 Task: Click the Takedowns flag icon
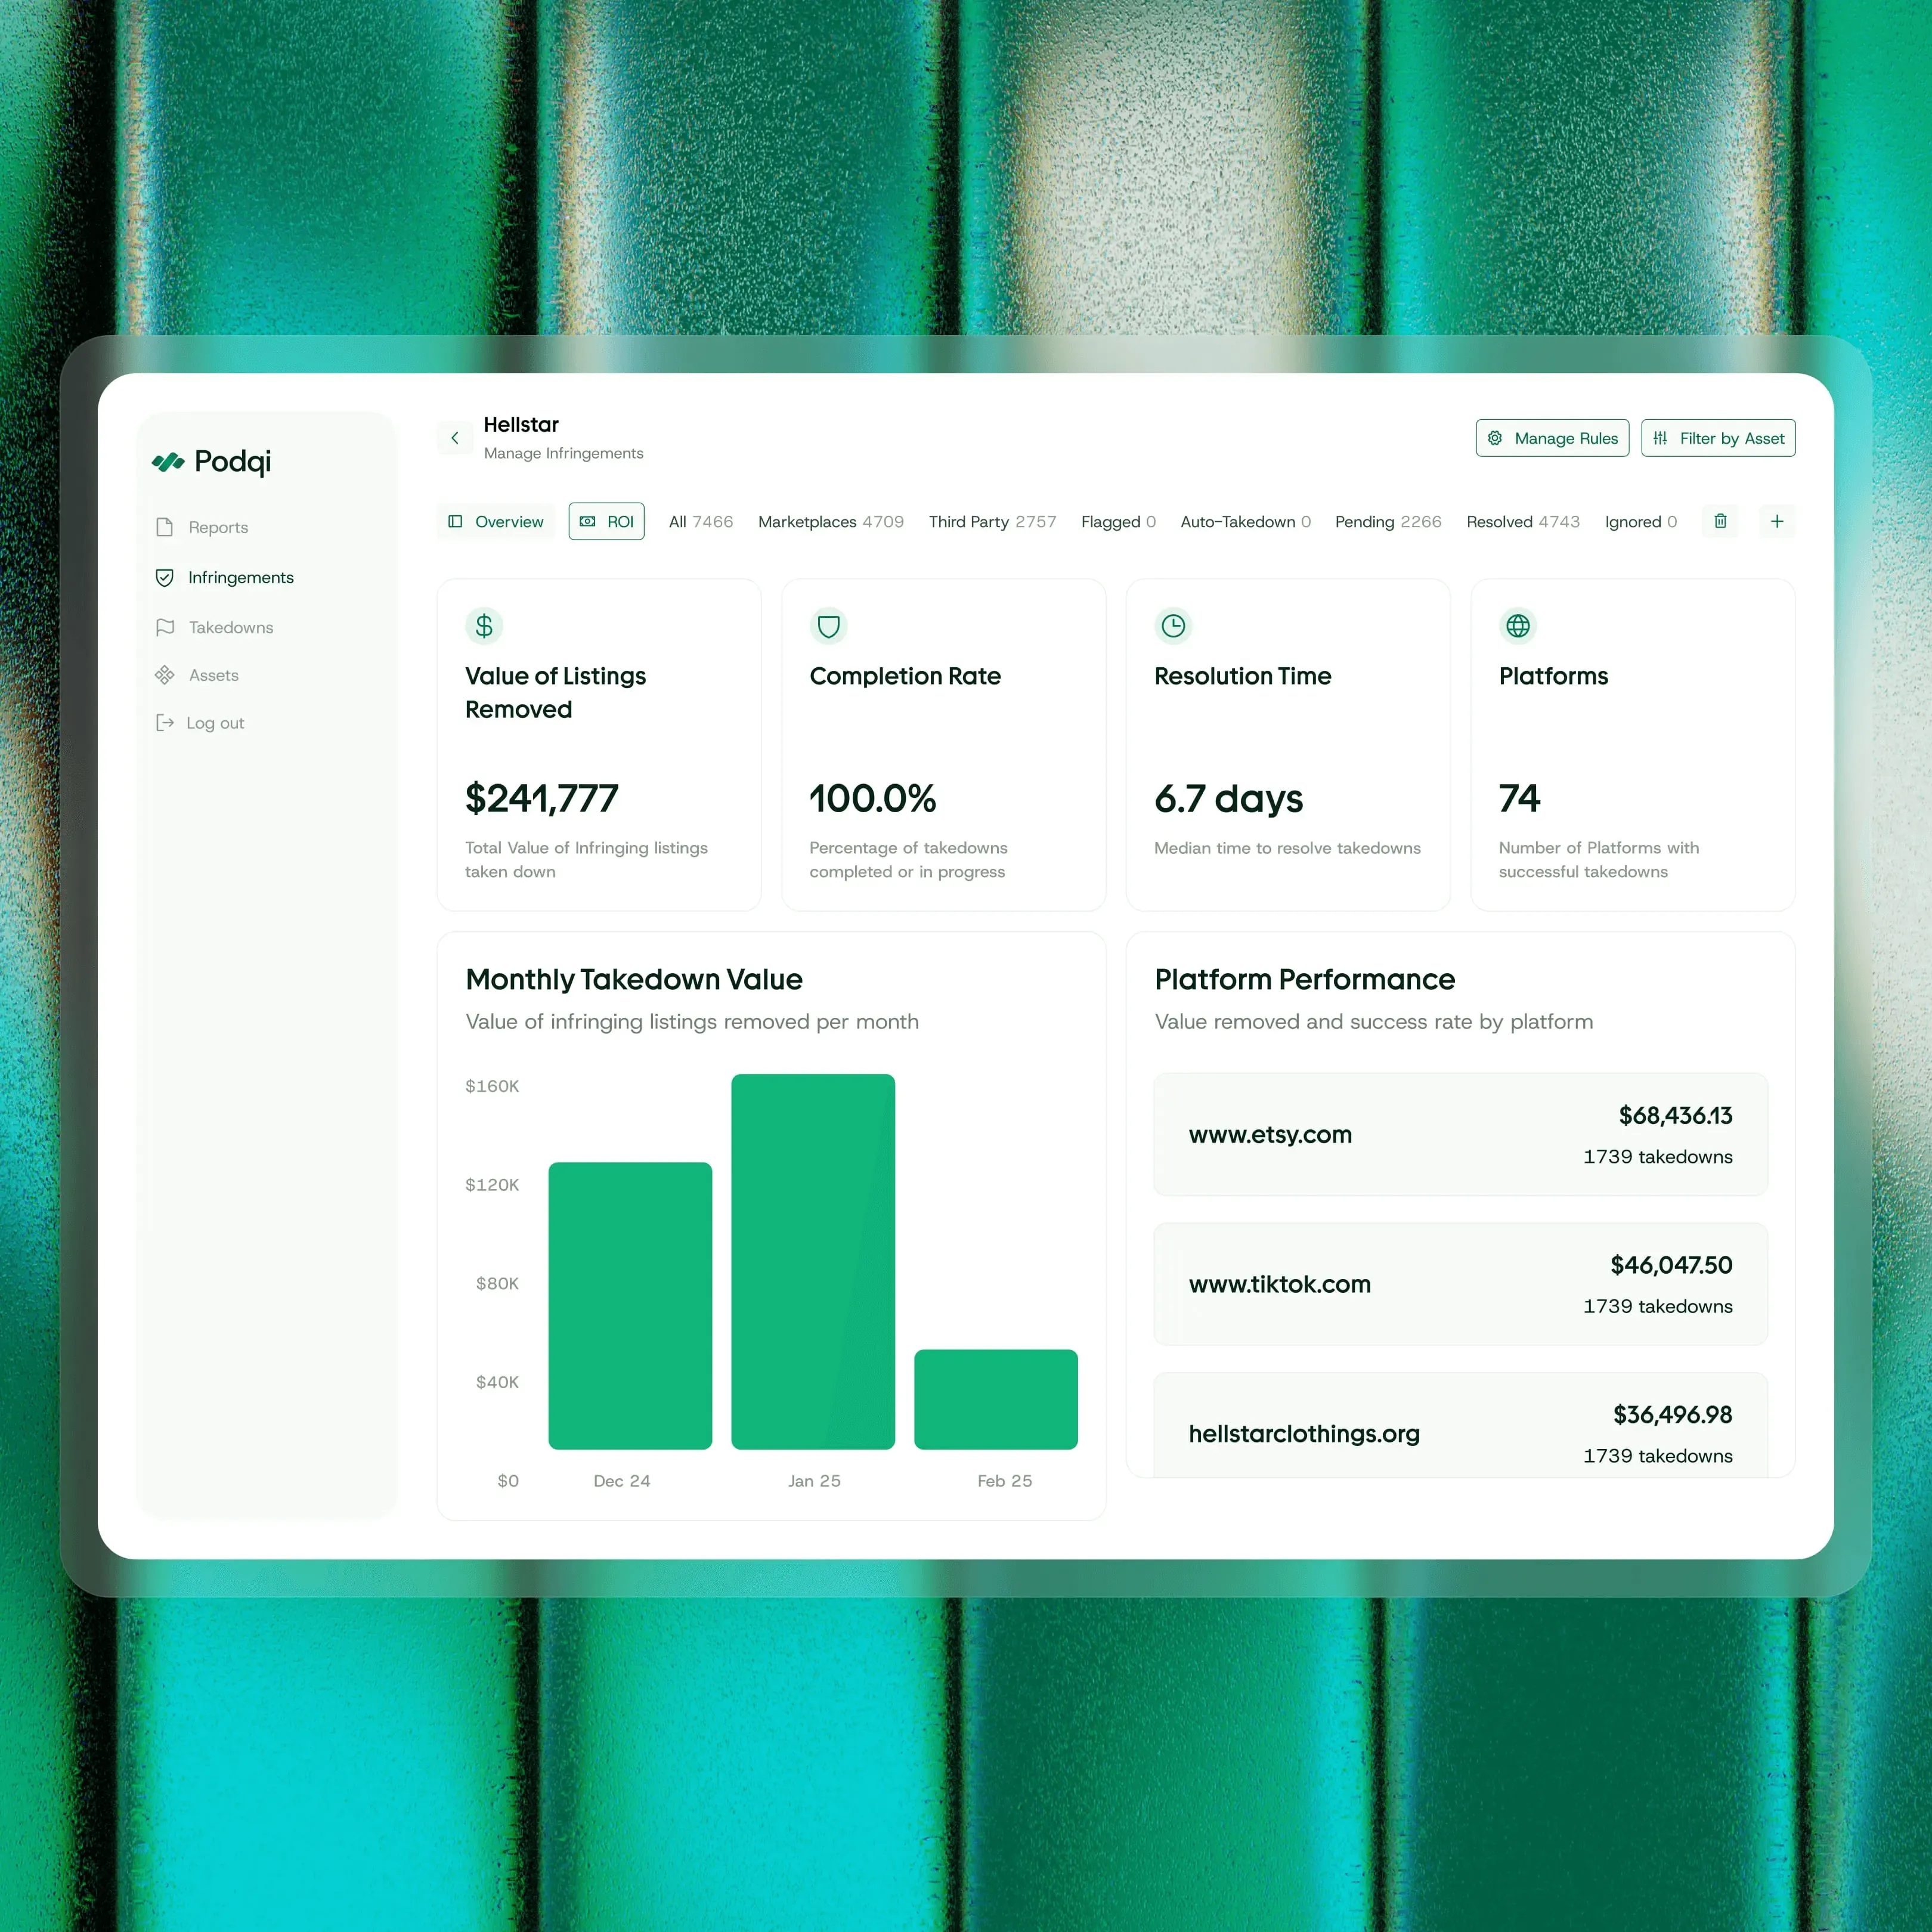[x=165, y=627]
